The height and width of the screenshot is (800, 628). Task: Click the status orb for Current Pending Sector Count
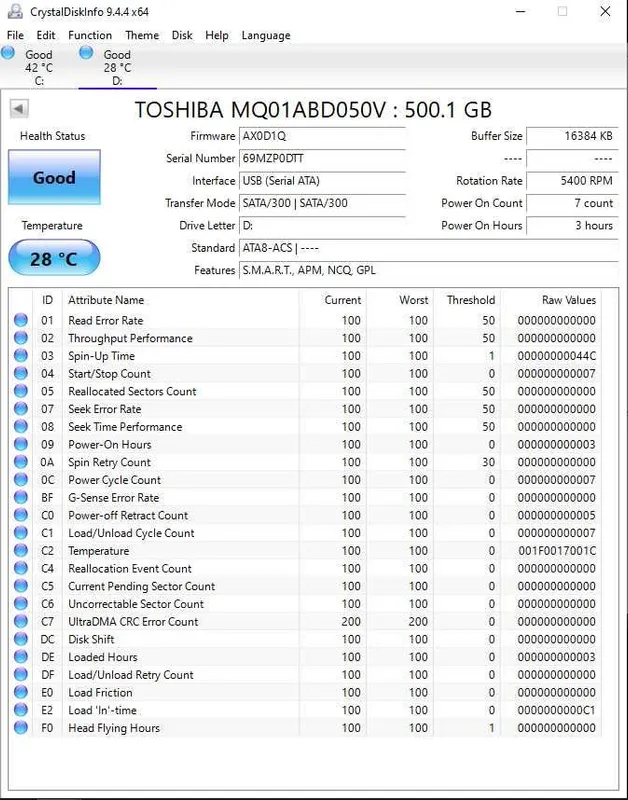pos(20,586)
